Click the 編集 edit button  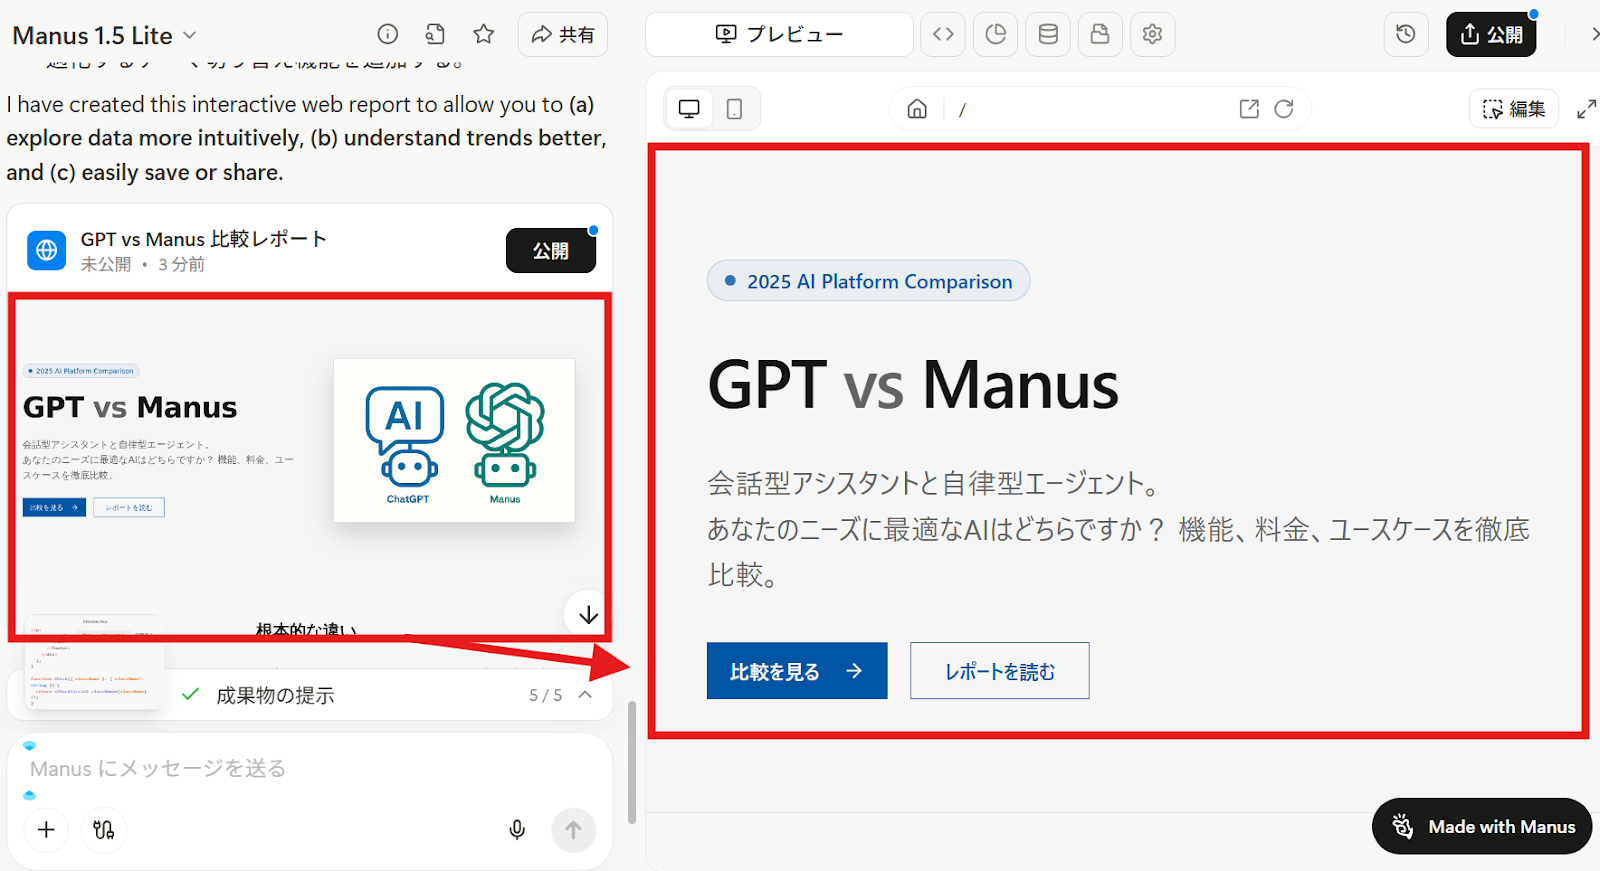point(1514,109)
